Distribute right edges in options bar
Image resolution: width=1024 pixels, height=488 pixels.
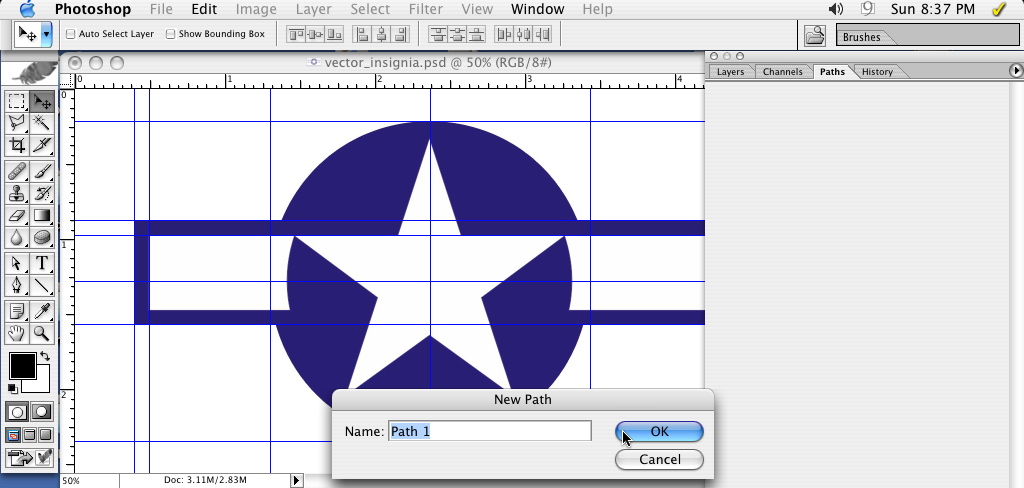(x=543, y=34)
